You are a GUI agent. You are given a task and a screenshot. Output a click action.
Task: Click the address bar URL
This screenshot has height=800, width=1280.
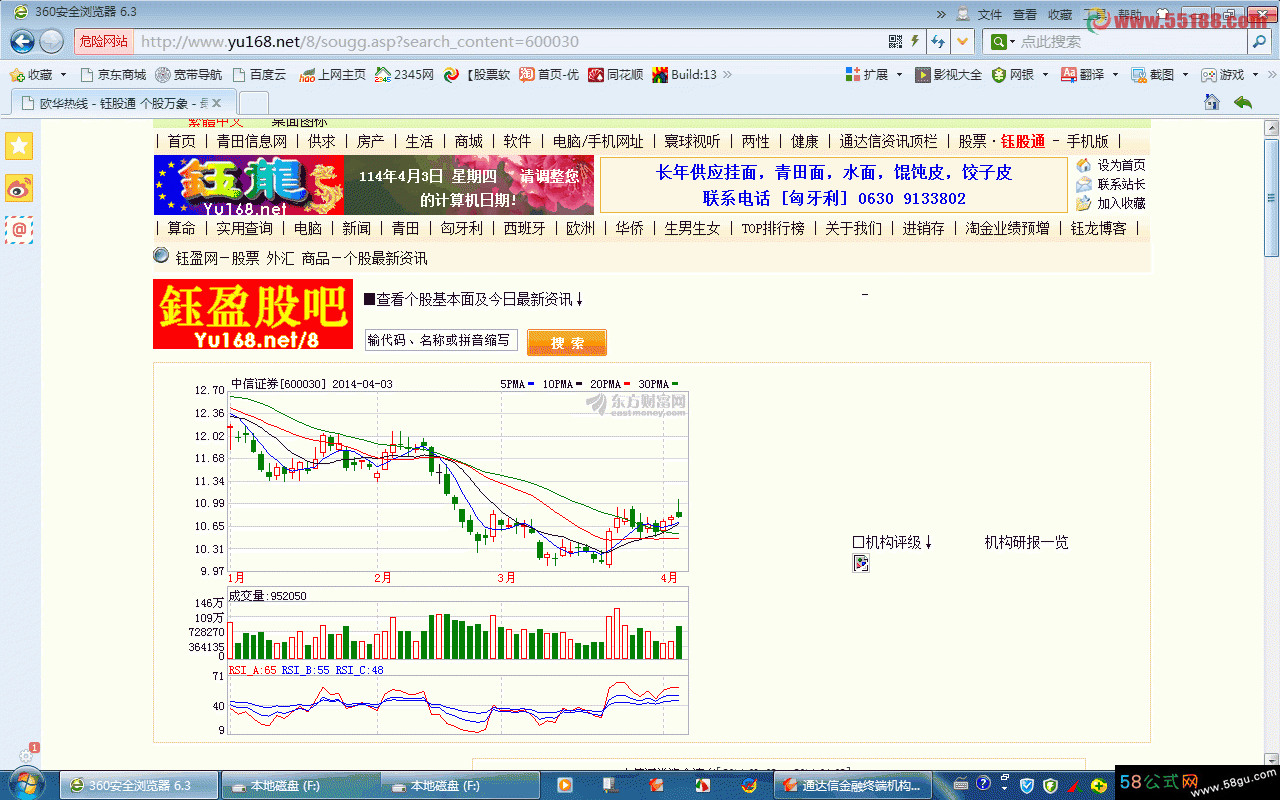point(359,41)
